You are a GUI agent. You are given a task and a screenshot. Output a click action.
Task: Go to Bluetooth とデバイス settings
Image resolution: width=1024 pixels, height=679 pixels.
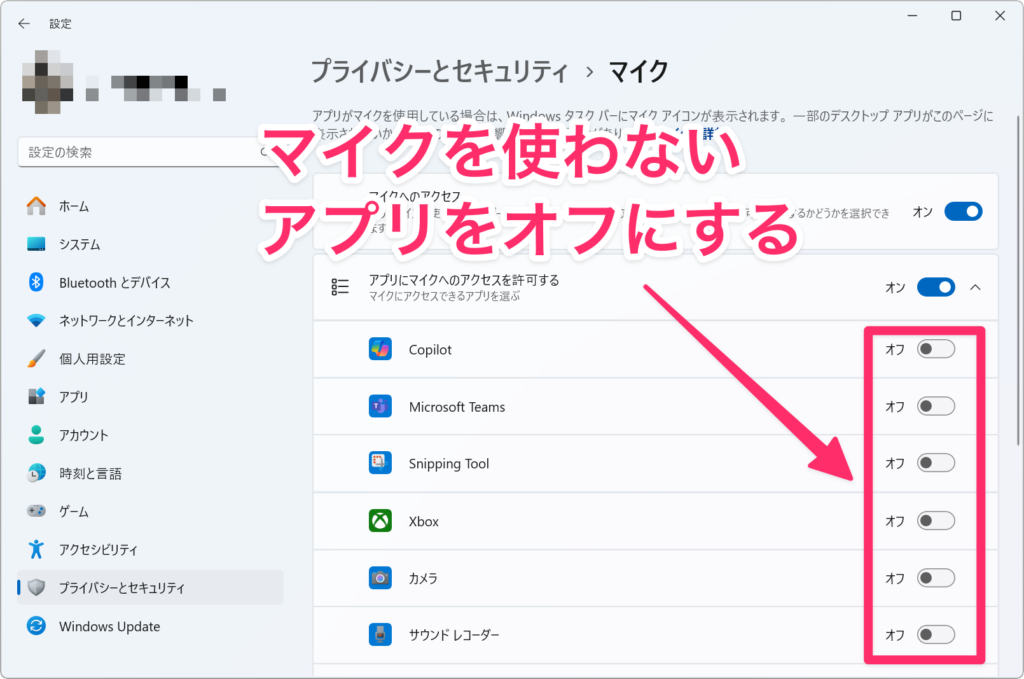[x=150, y=282]
